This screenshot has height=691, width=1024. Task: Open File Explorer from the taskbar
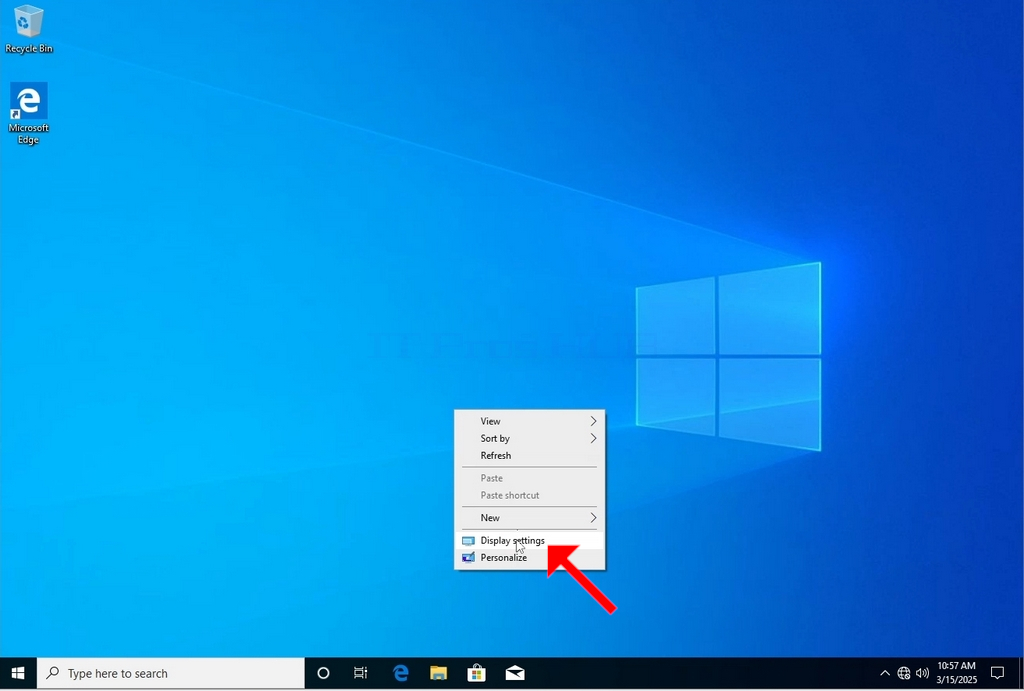pos(438,673)
